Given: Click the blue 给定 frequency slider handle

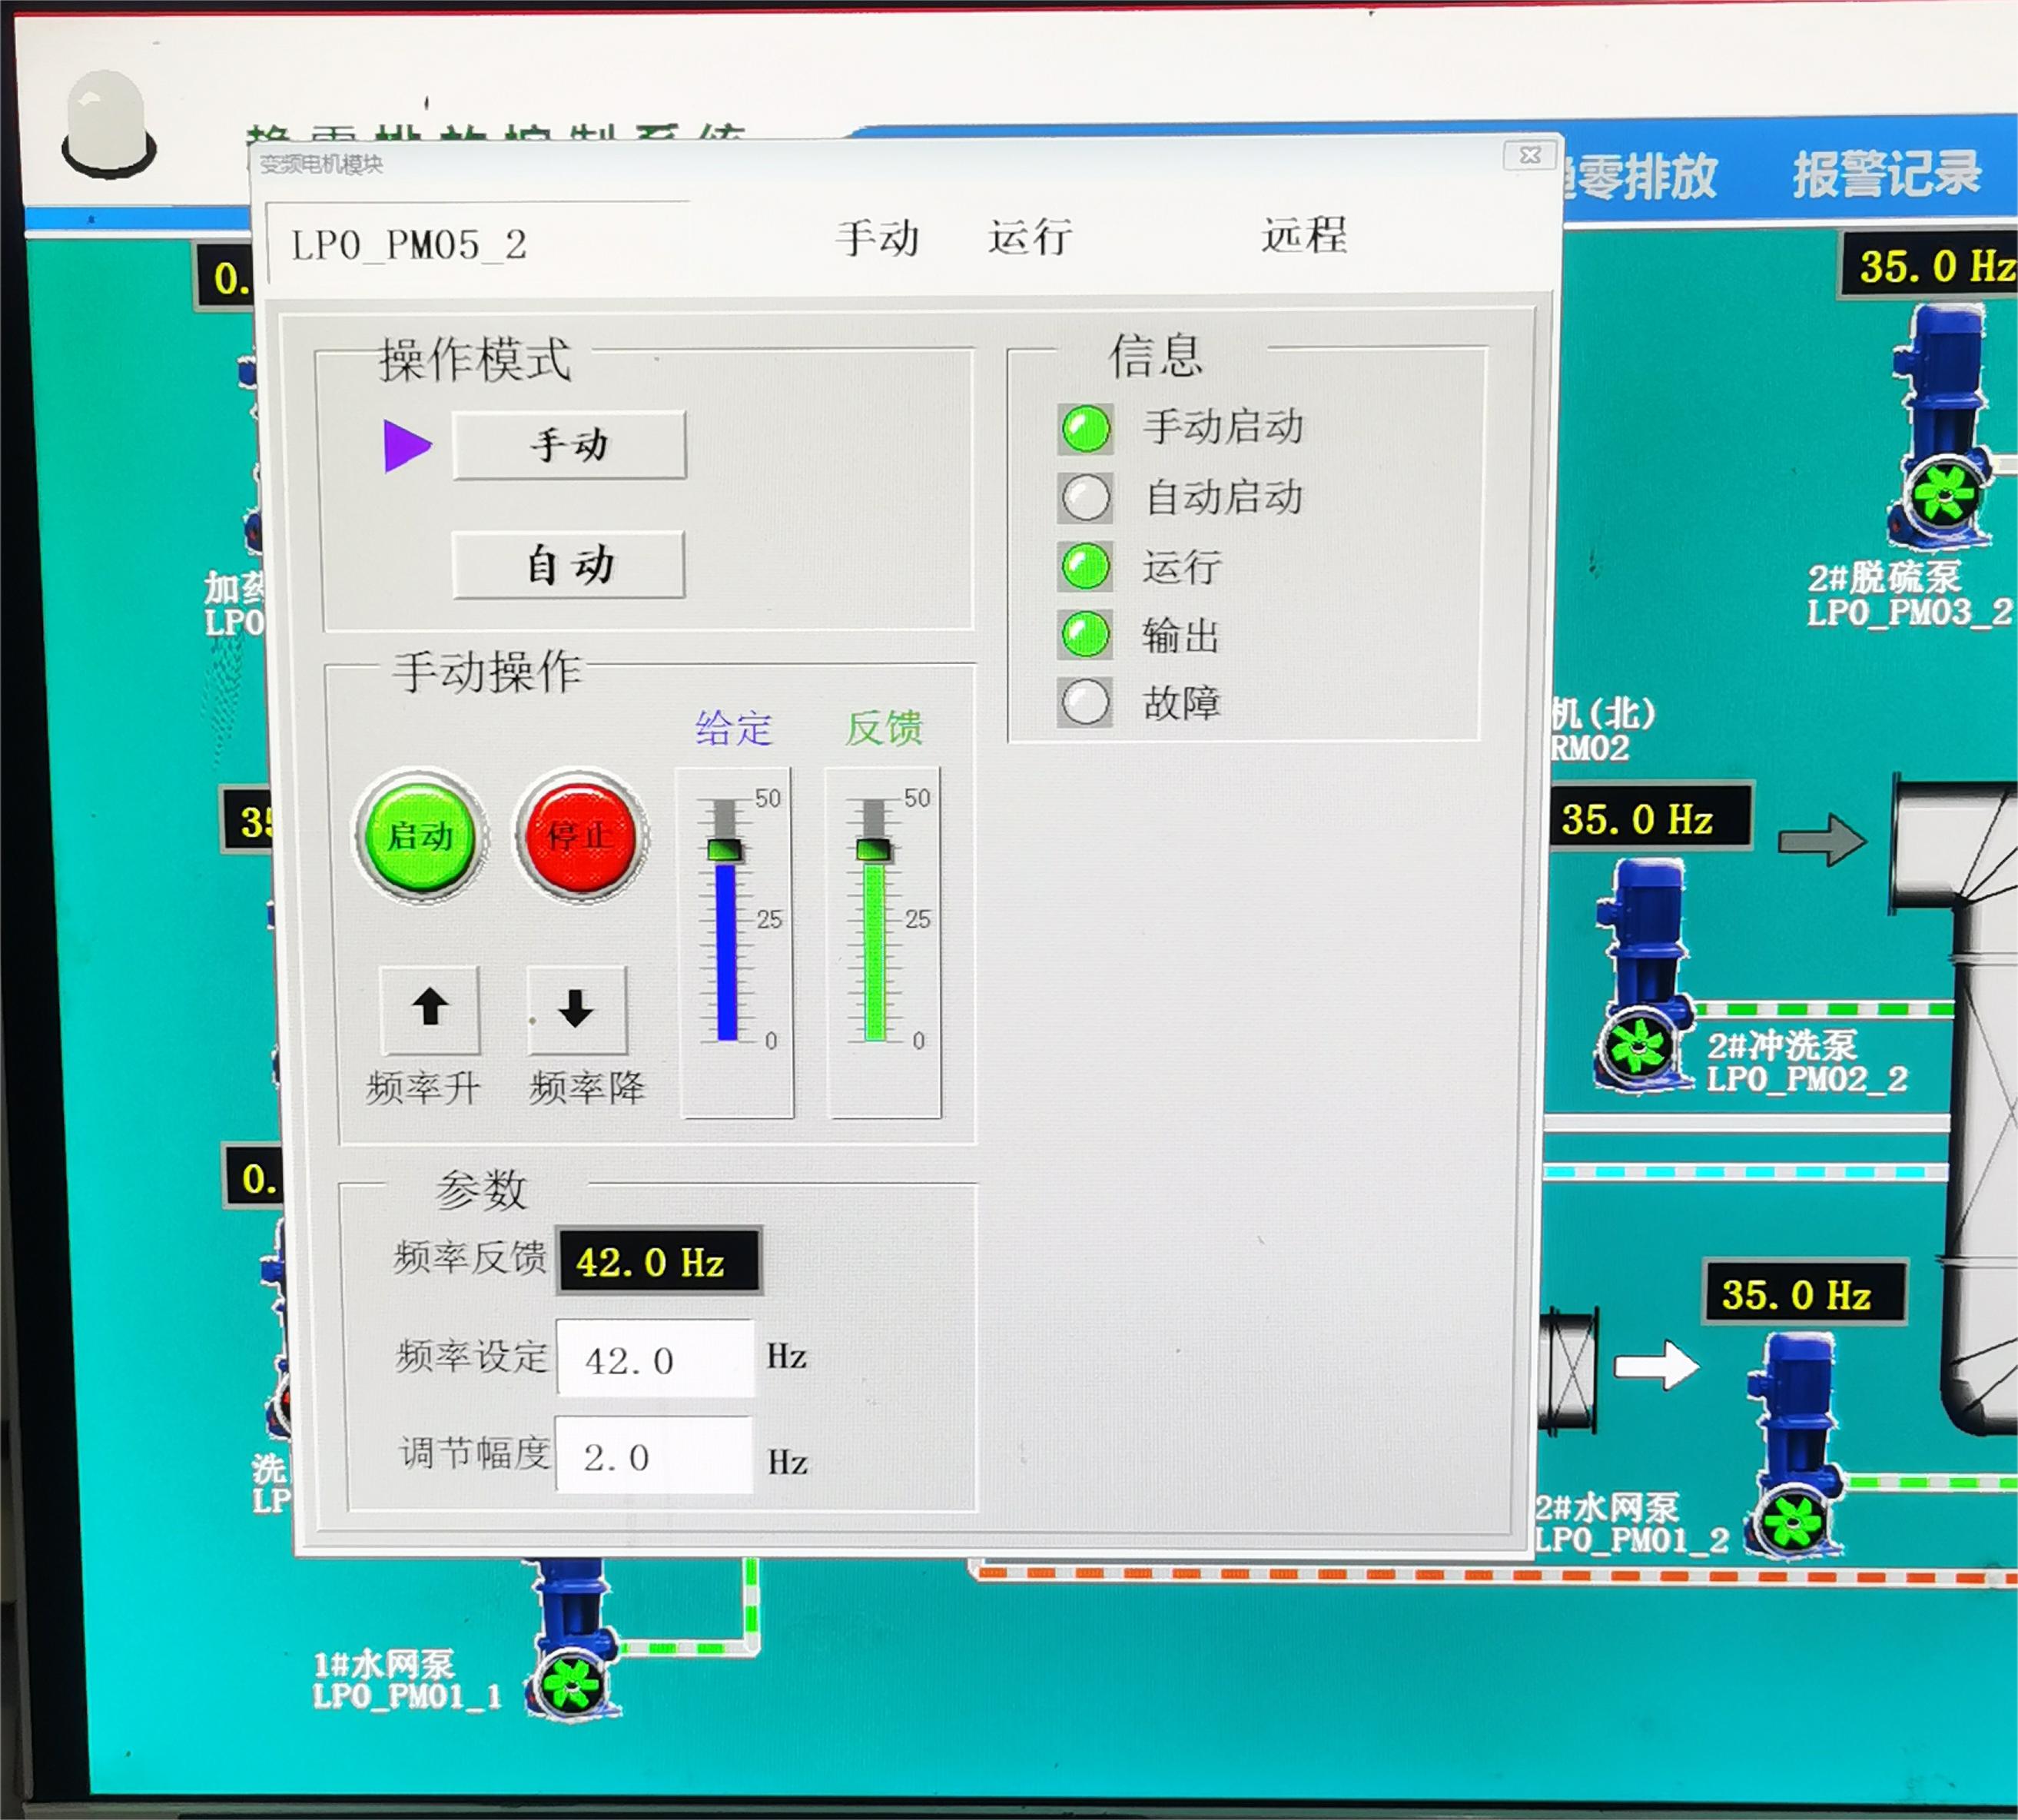Looking at the screenshot, I should coord(724,850).
